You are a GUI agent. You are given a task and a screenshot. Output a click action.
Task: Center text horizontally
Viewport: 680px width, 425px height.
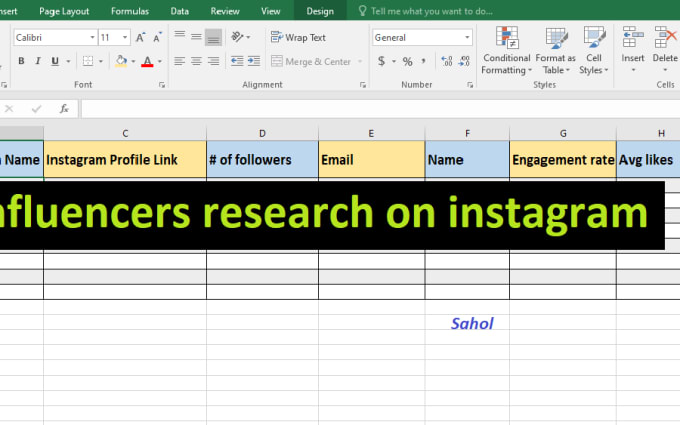[x=196, y=61]
